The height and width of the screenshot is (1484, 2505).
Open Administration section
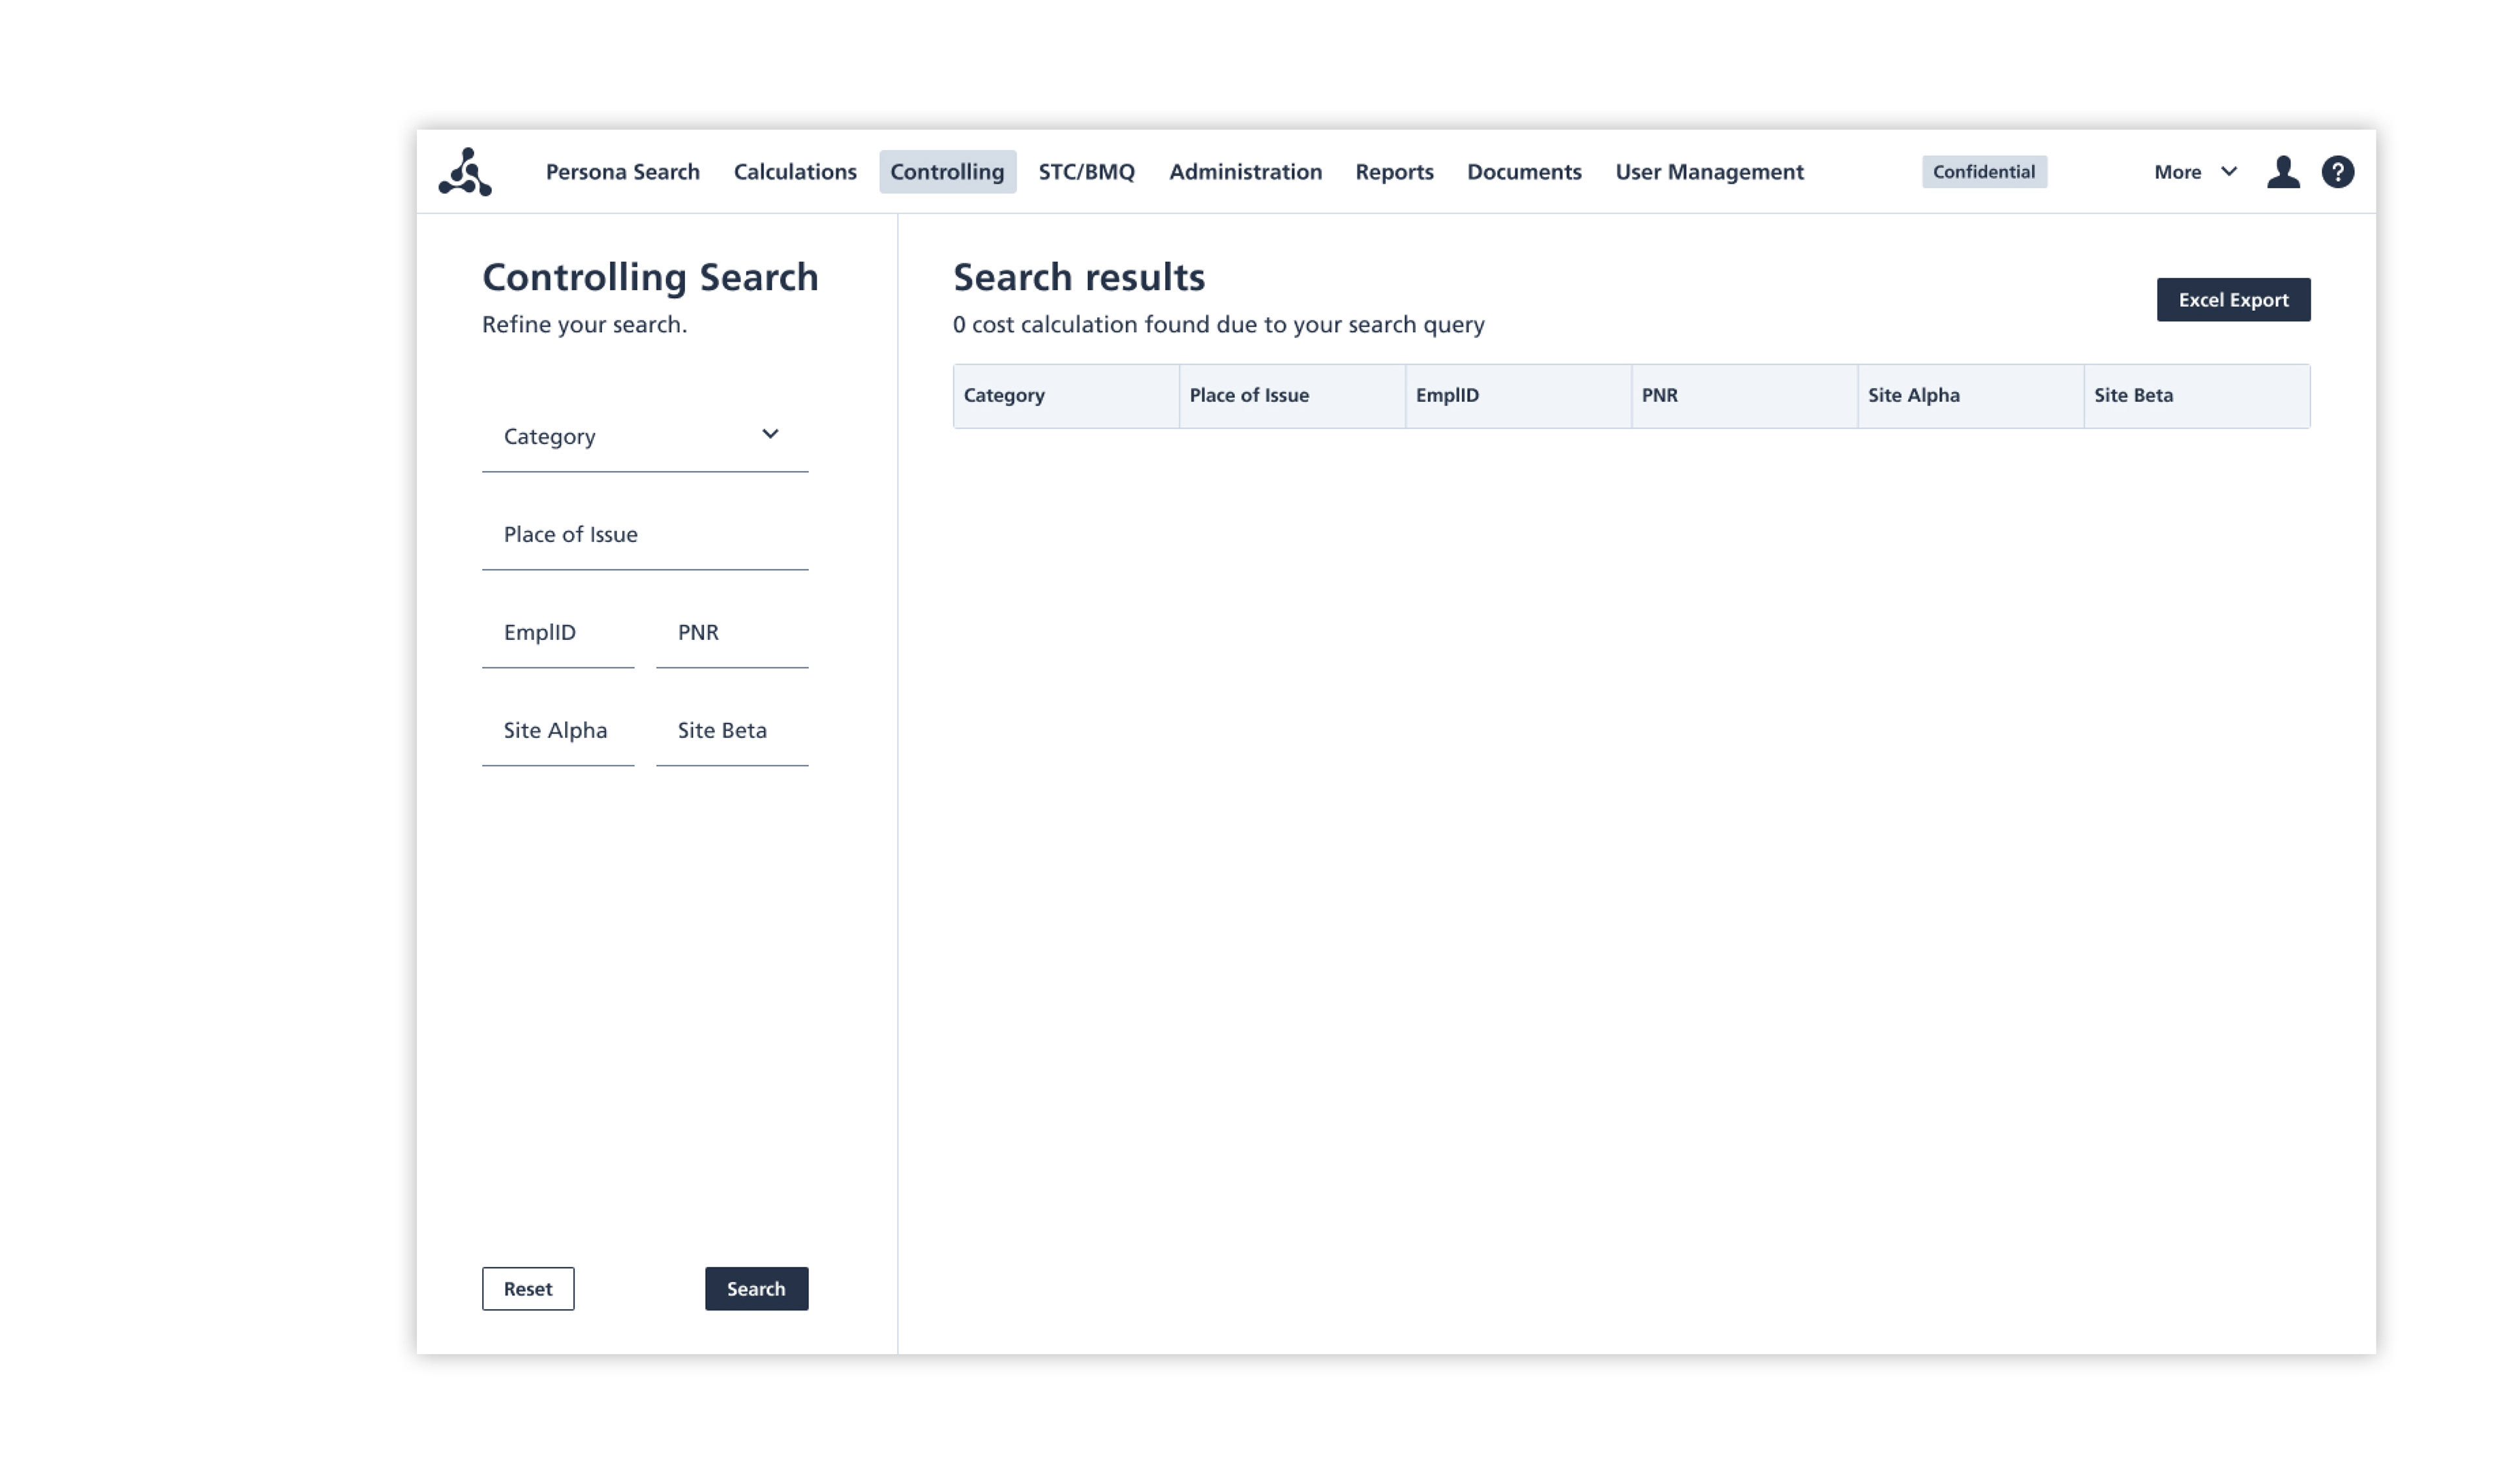1244,172
